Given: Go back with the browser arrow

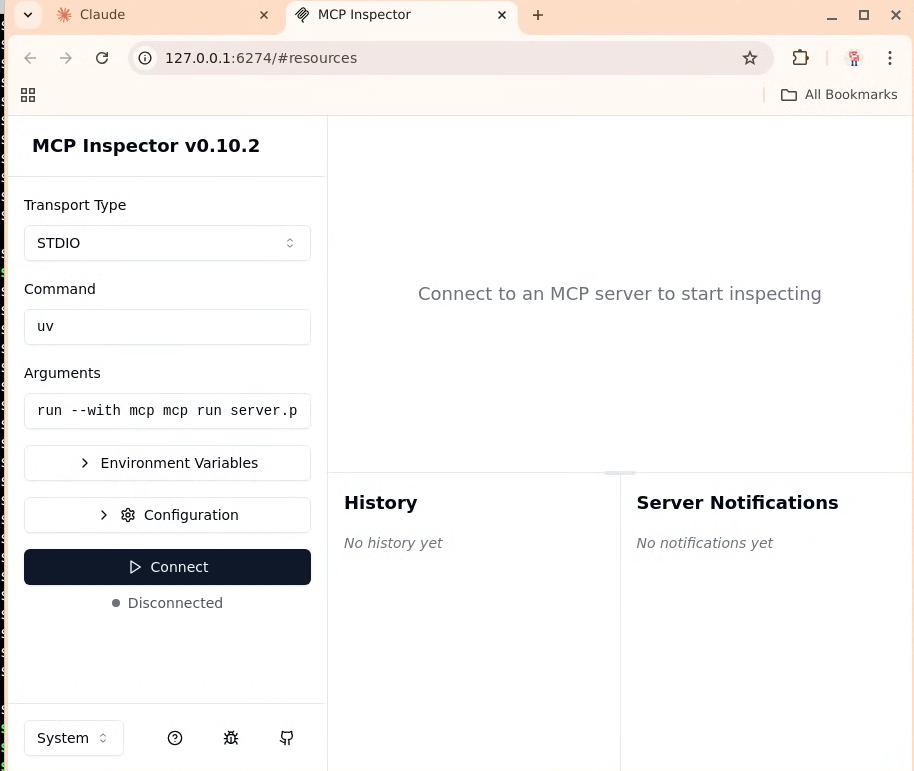Looking at the screenshot, I should 30,58.
